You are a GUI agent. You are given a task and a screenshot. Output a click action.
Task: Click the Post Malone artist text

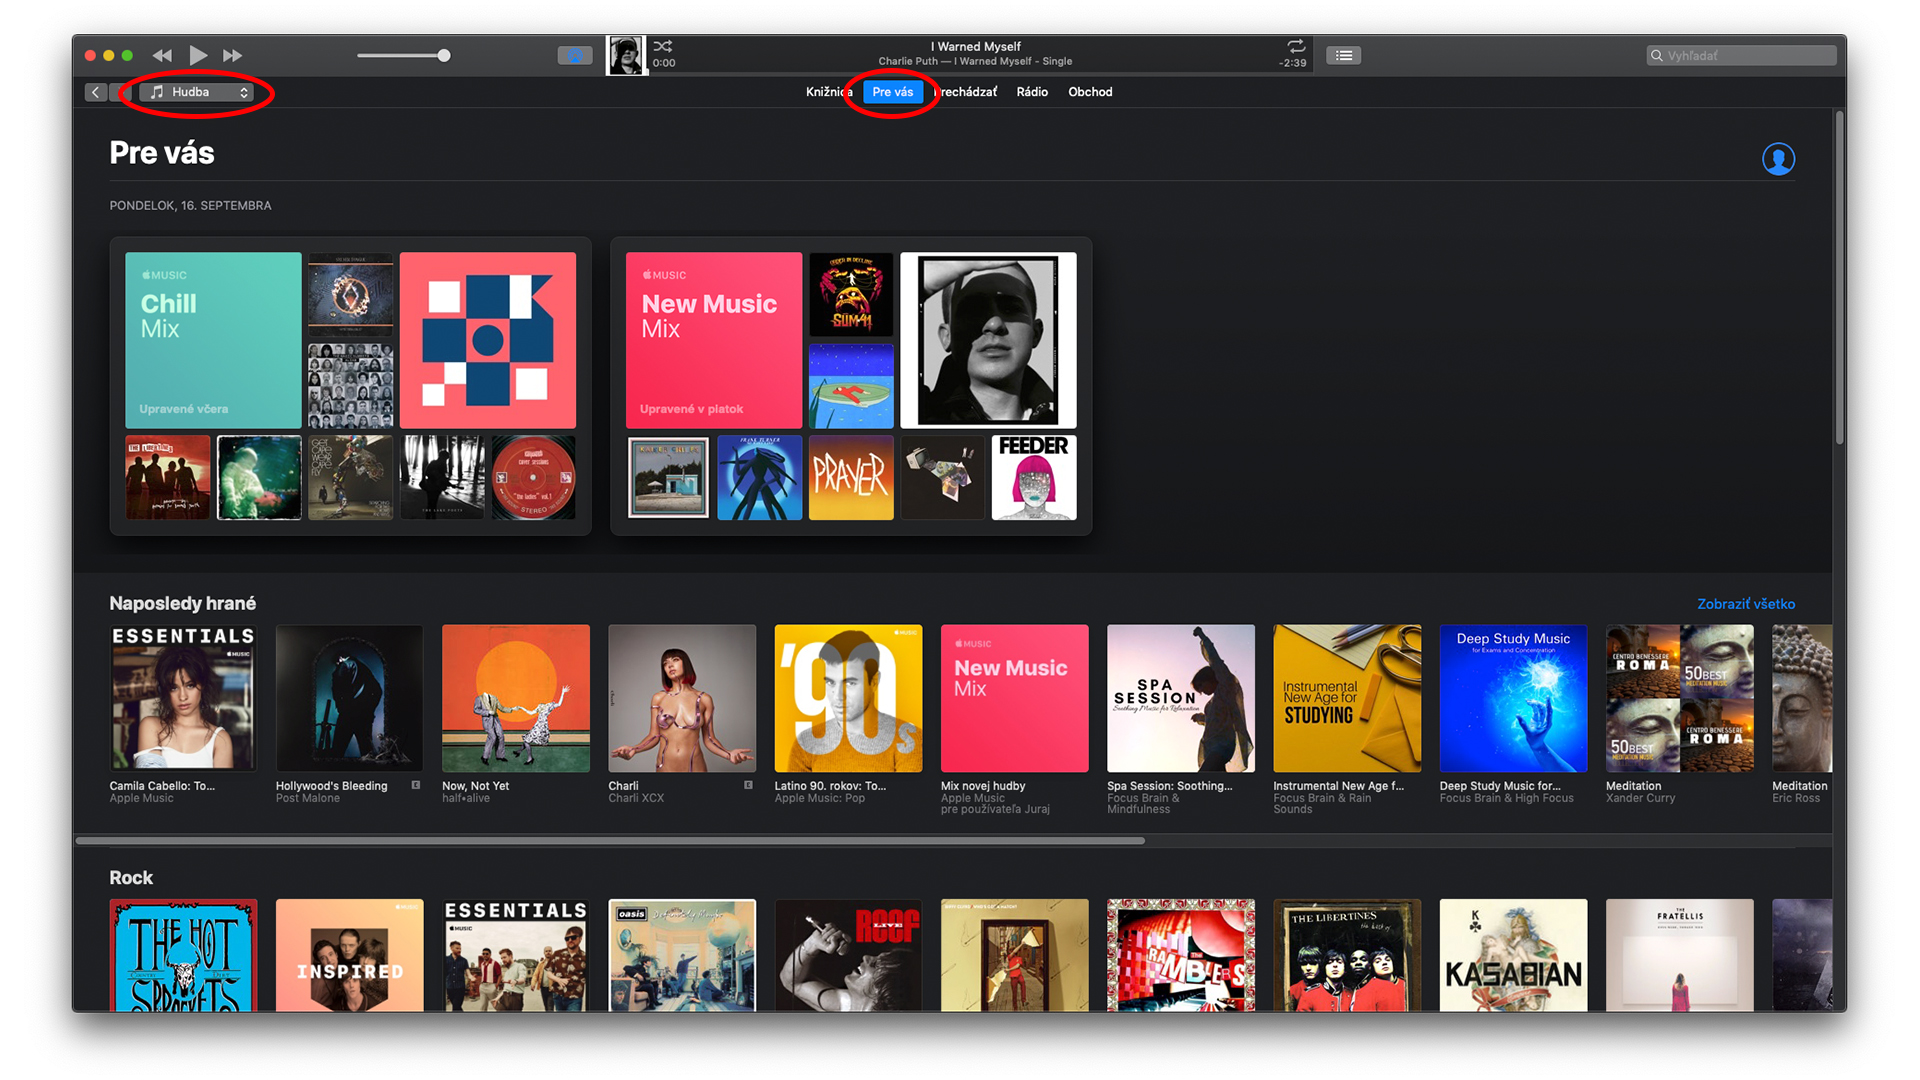pos(308,798)
